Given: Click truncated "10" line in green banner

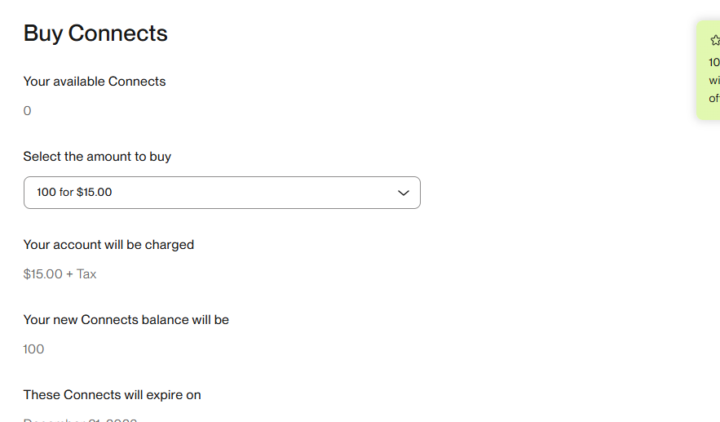Looking at the screenshot, I should point(714,62).
